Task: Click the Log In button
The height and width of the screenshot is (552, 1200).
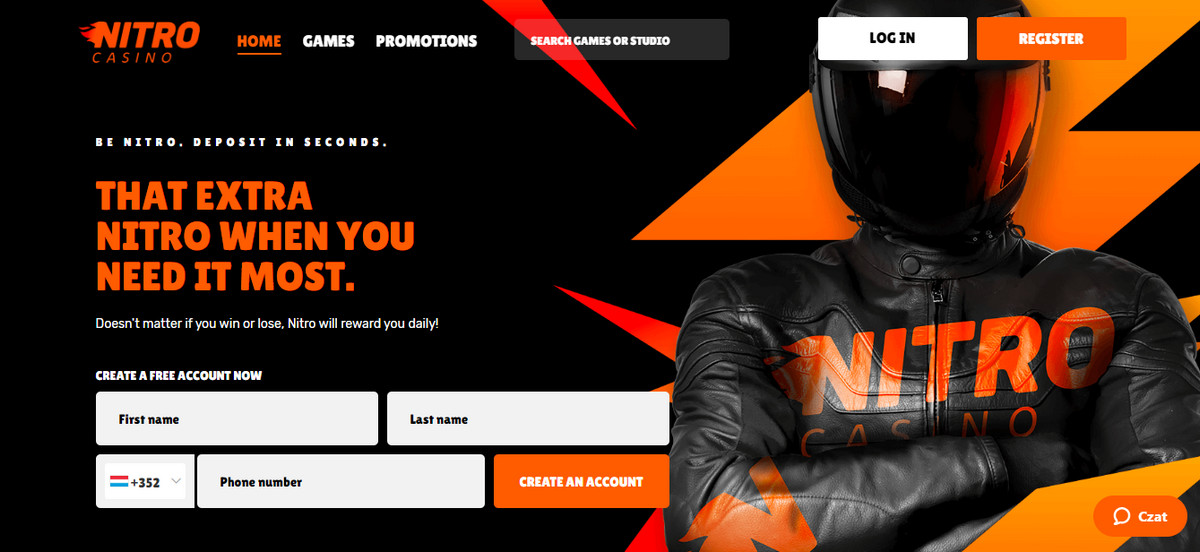Action: coord(892,39)
